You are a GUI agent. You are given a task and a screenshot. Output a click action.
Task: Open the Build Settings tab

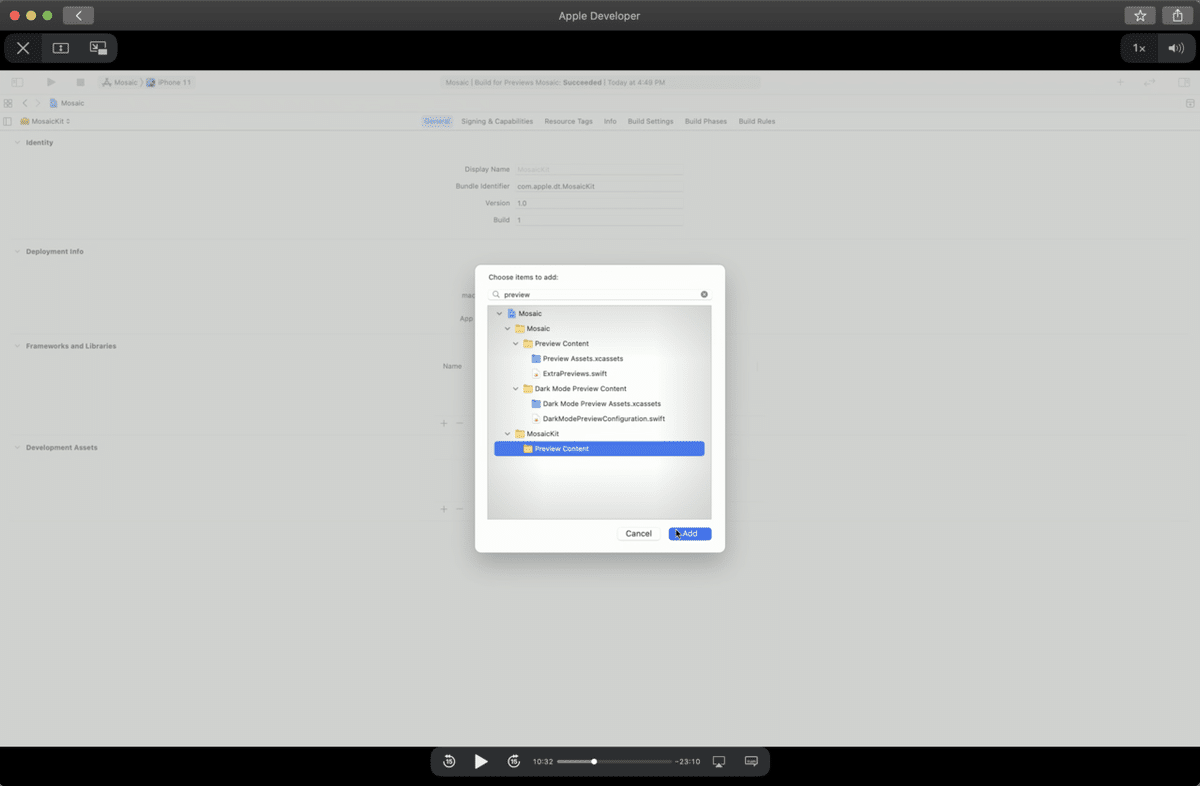click(x=650, y=121)
